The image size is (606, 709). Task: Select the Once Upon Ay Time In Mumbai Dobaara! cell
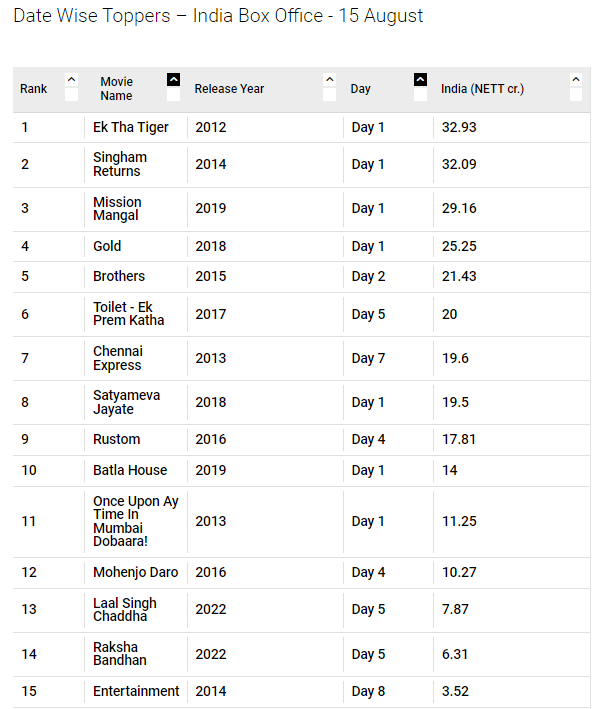136,521
